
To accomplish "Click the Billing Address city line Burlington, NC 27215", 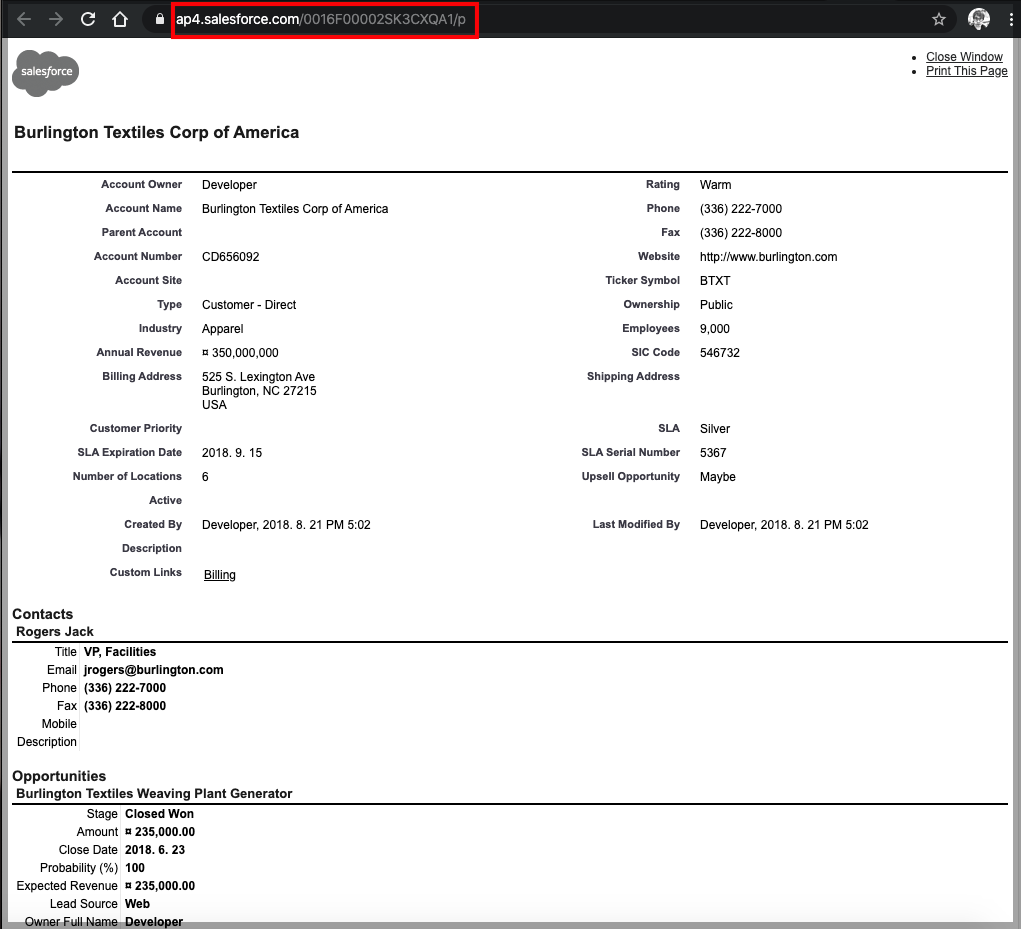I will (x=259, y=391).
